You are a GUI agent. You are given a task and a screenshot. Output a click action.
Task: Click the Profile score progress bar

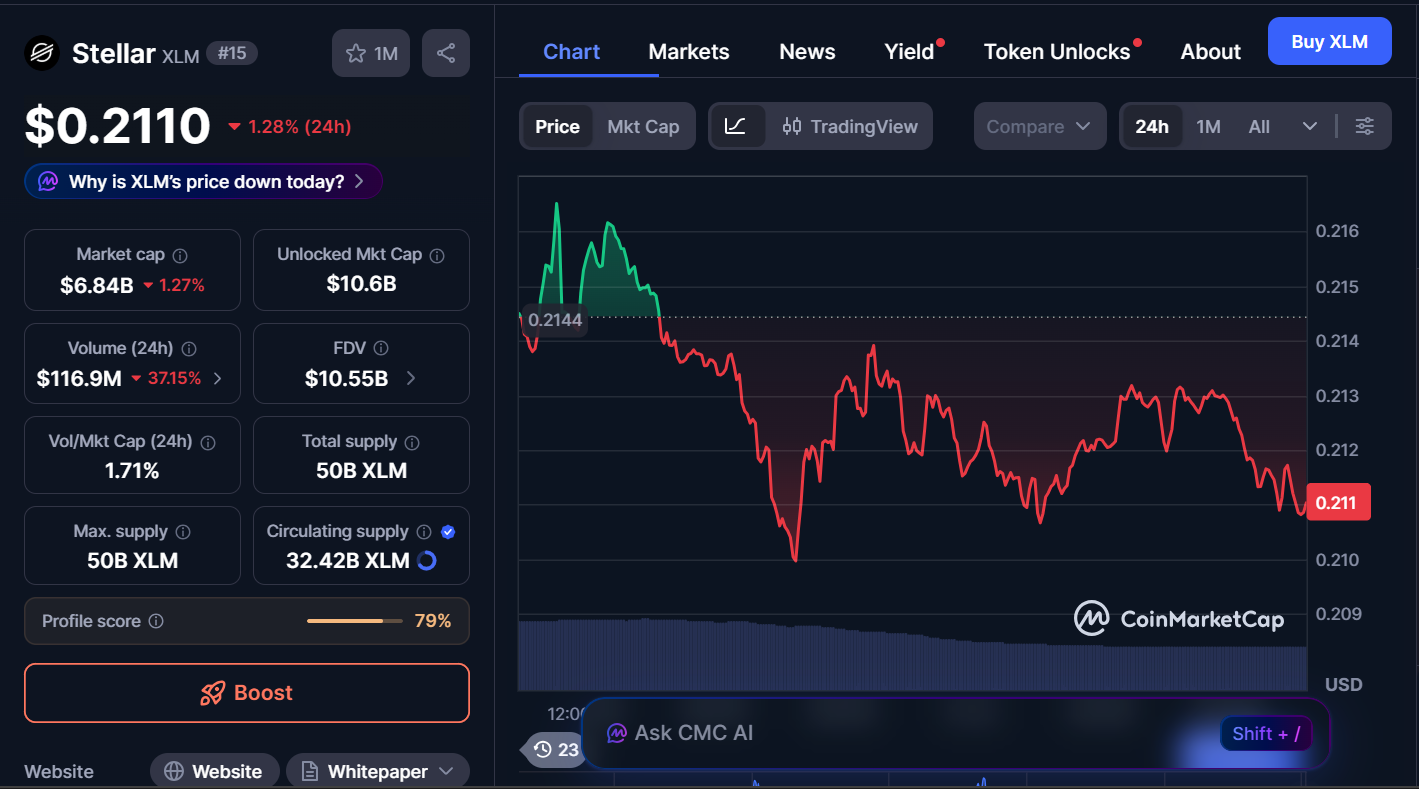pyautogui.click(x=354, y=620)
